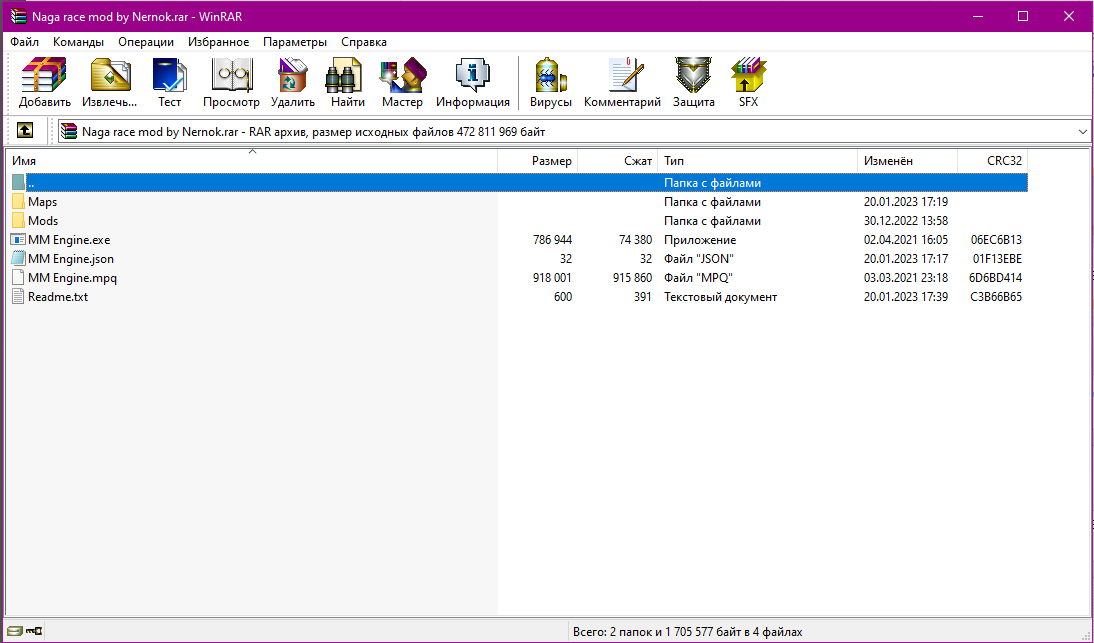The image size is (1094, 643).
Task: Click the MM Engine.json file name
Action: pyautogui.click(x=71, y=258)
